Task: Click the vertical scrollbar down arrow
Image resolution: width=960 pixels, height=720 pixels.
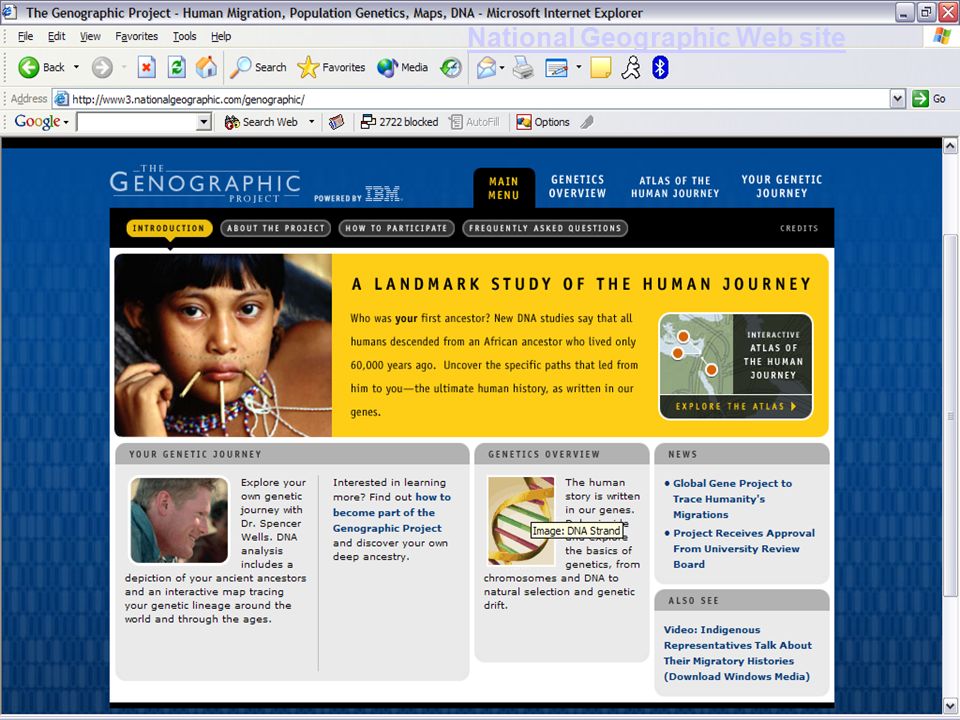Action: (x=950, y=704)
